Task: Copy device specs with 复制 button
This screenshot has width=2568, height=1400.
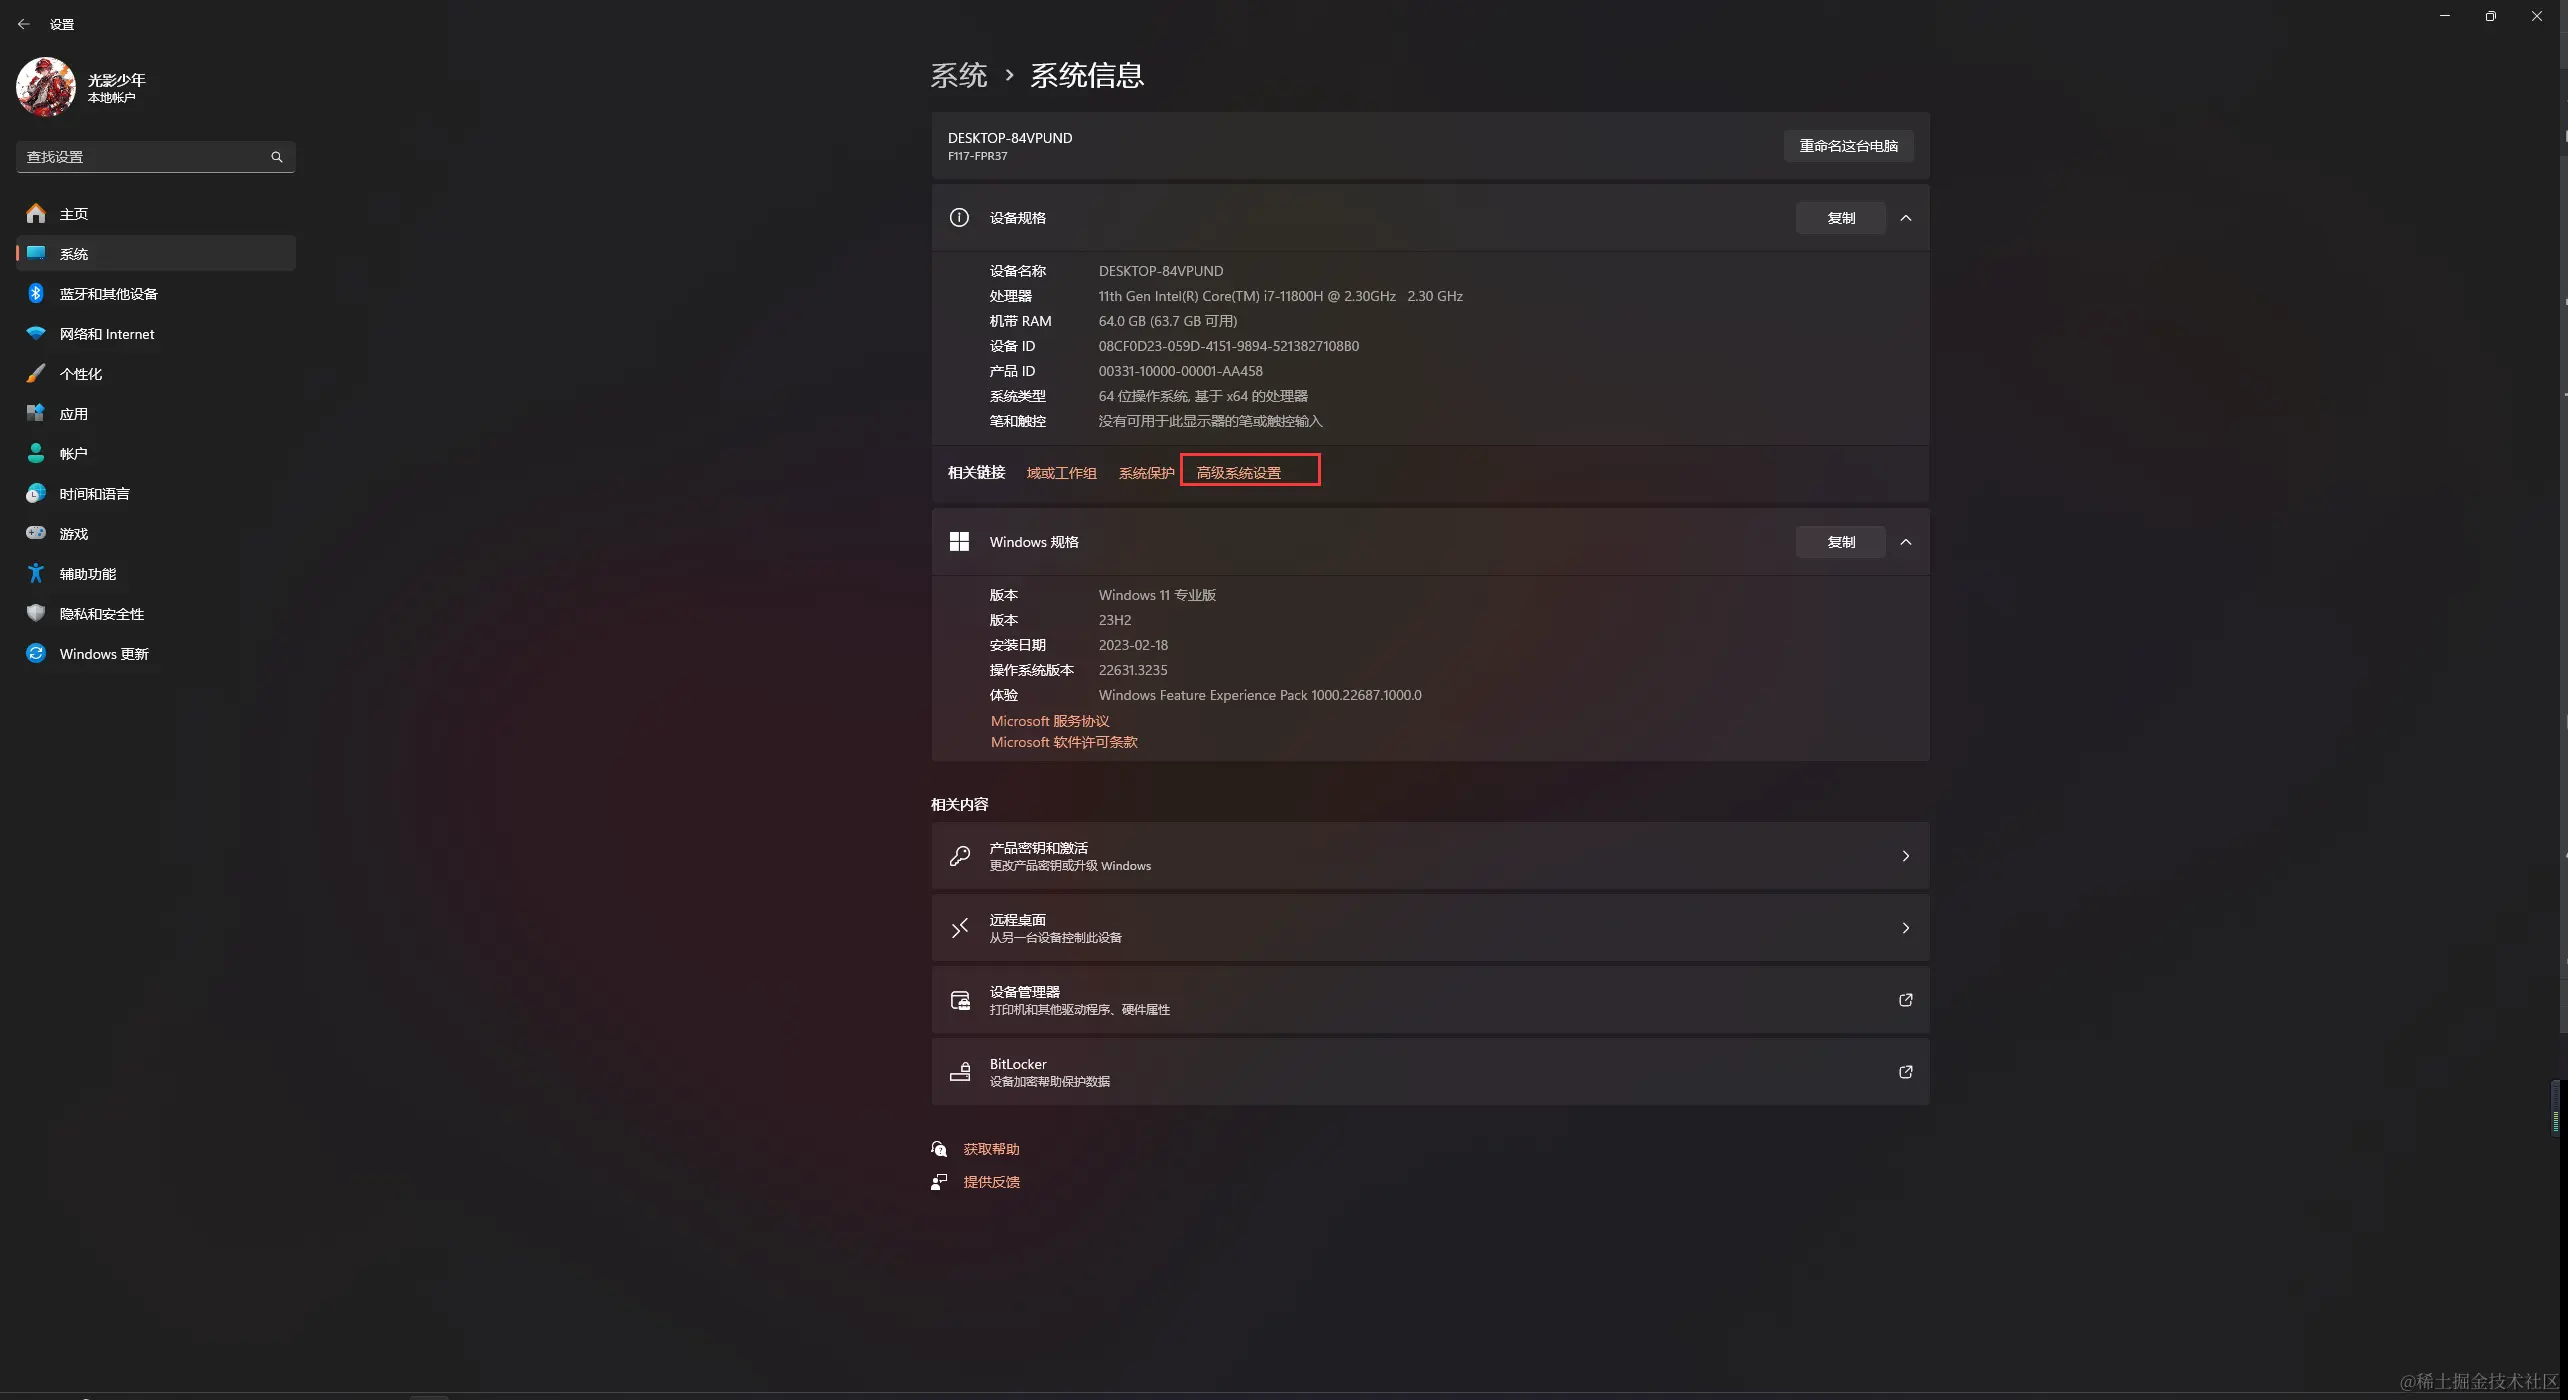Action: [1840, 218]
